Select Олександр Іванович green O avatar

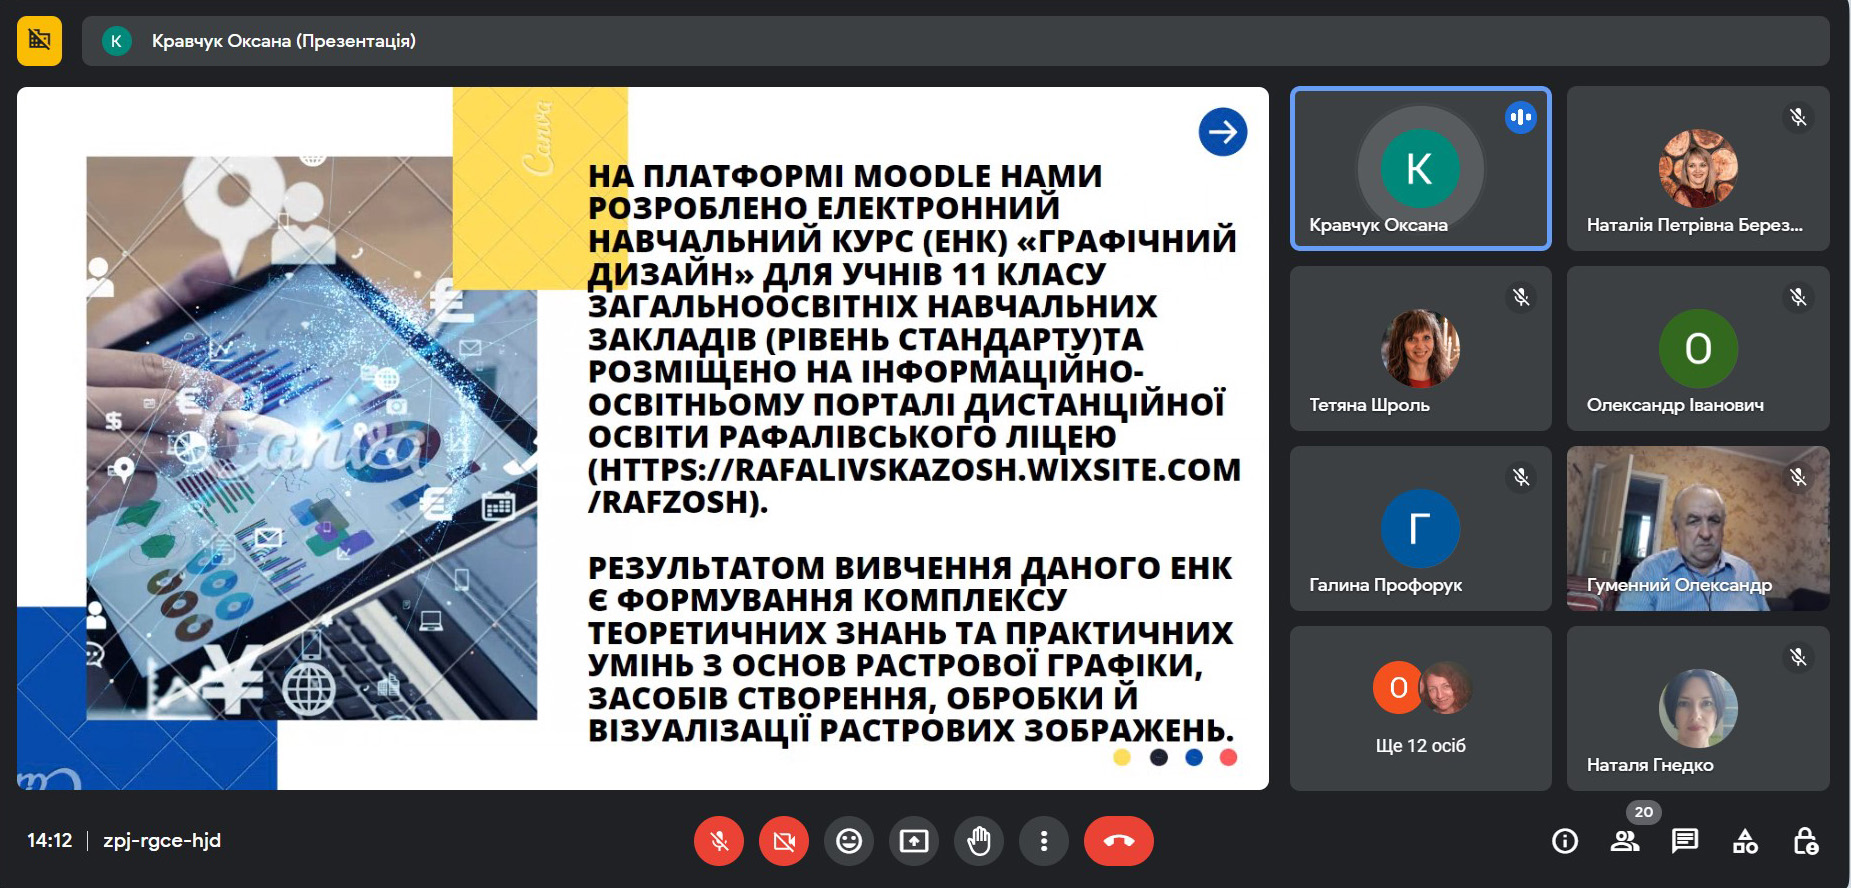pyautogui.click(x=1698, y=348)
